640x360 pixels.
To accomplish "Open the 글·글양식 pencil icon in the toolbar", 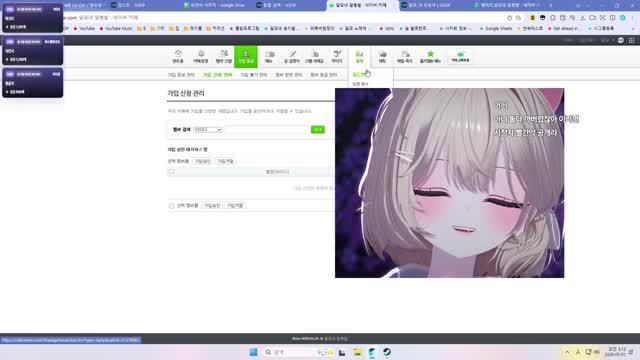I will (x=291, y=56).
